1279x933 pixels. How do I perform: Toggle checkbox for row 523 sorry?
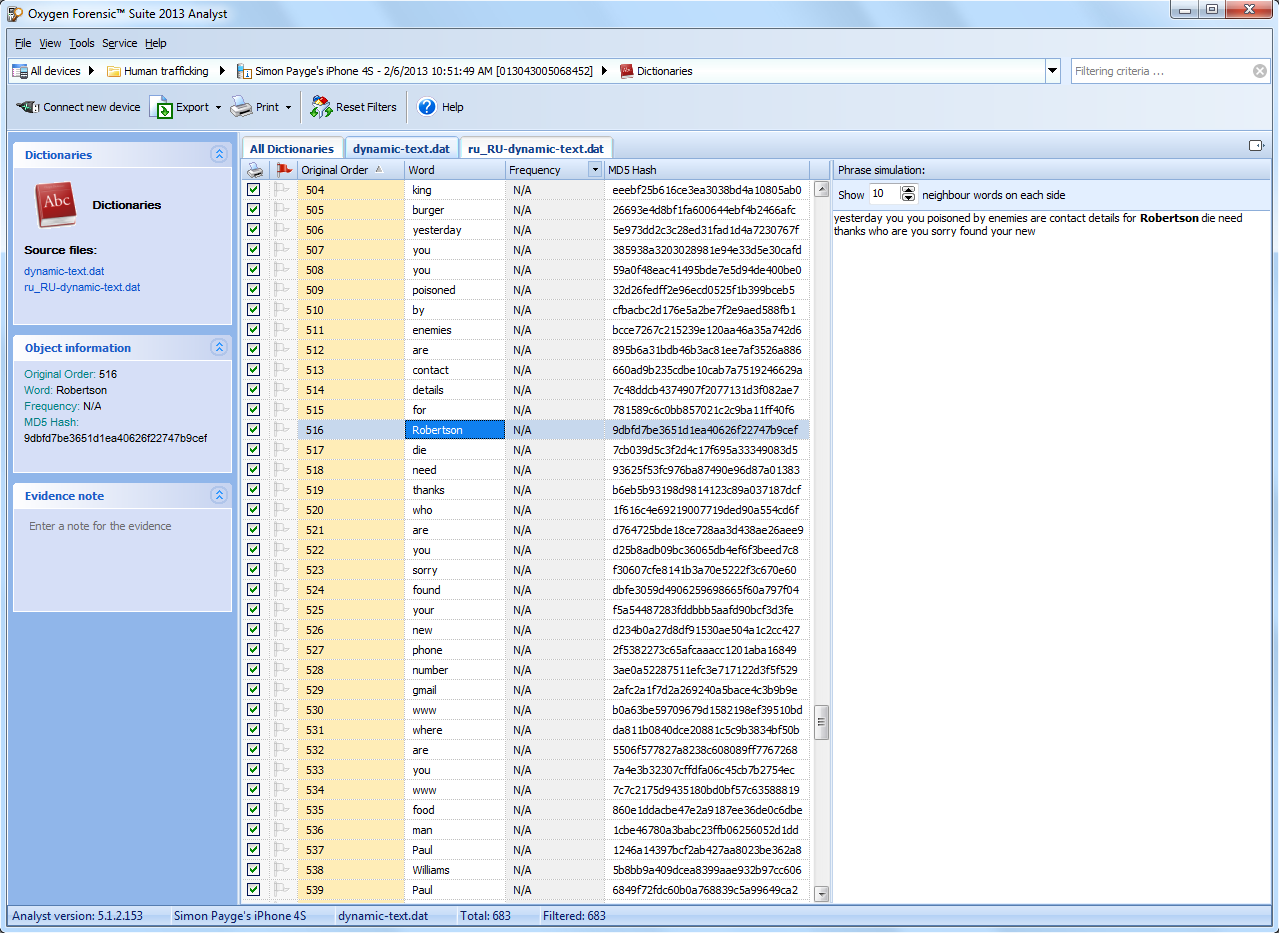(x=254, y=570)
